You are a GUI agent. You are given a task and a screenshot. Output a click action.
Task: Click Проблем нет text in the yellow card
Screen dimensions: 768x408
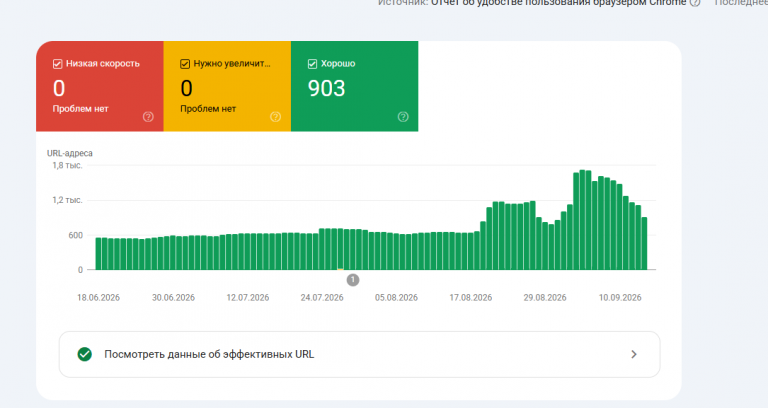pos(208,109)
